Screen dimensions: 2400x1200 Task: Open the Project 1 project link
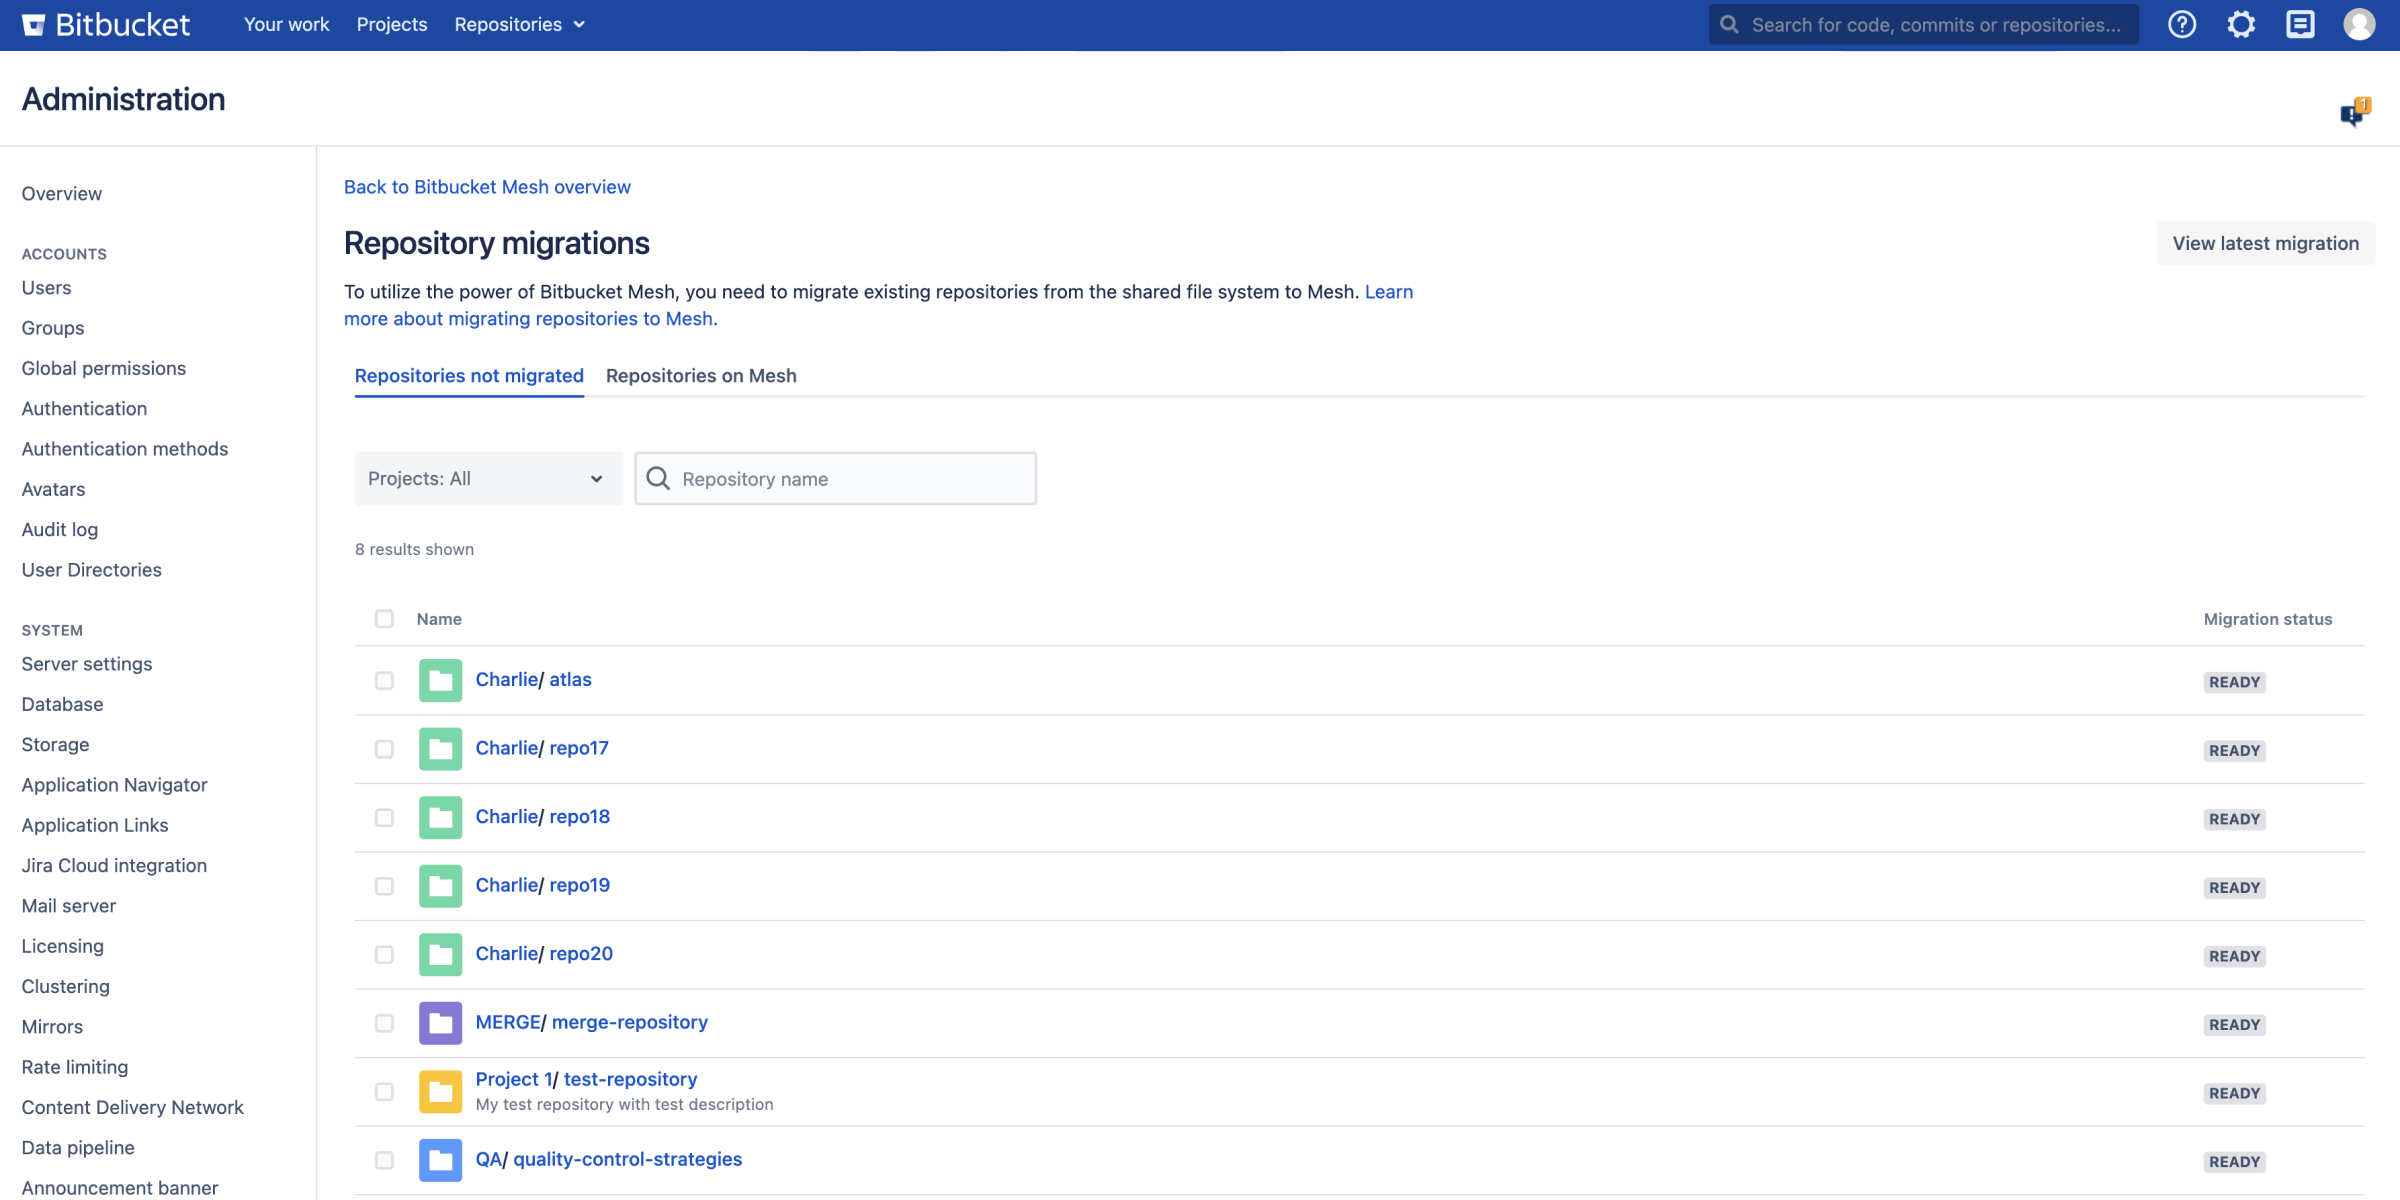point(513,1078)
